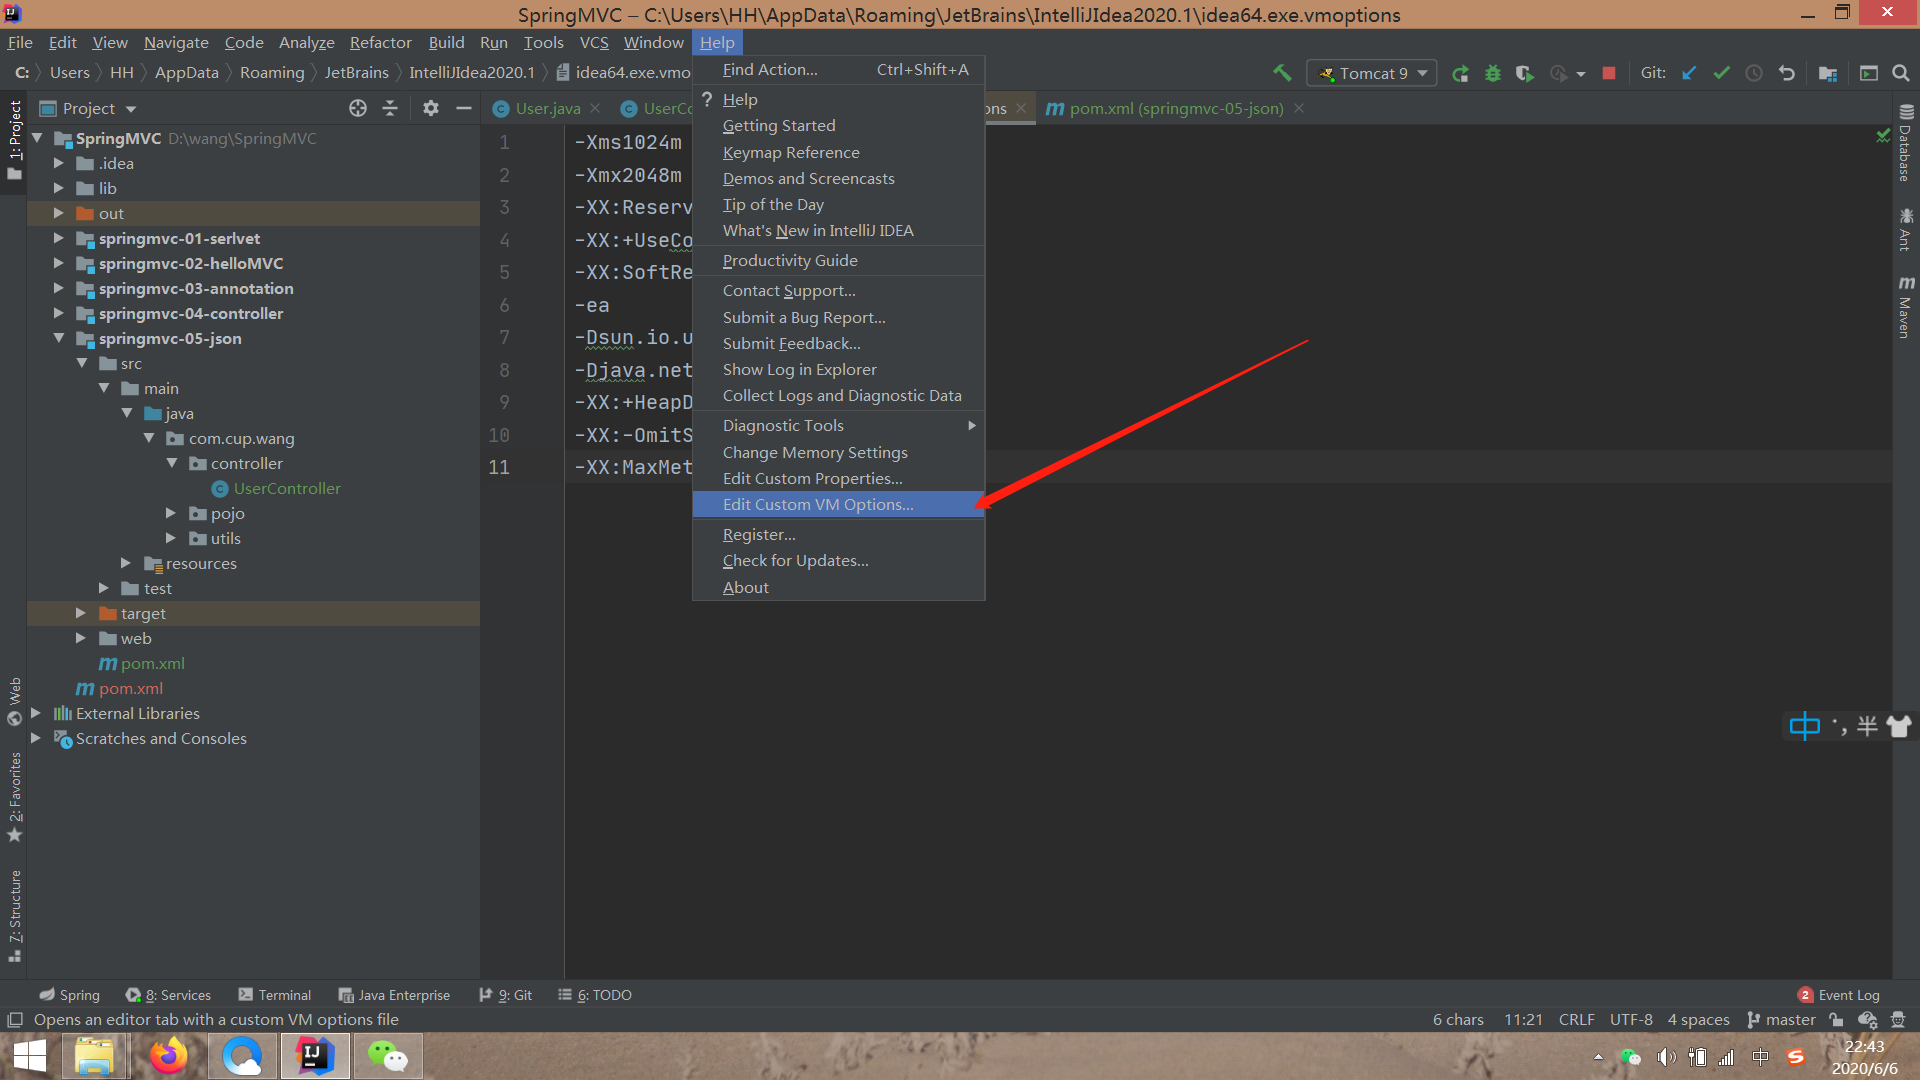The width and height of the screenshot is (1920, 1080).
Task: Open Search Everywhere with the magnifier icon
Action: (1900, 72)
